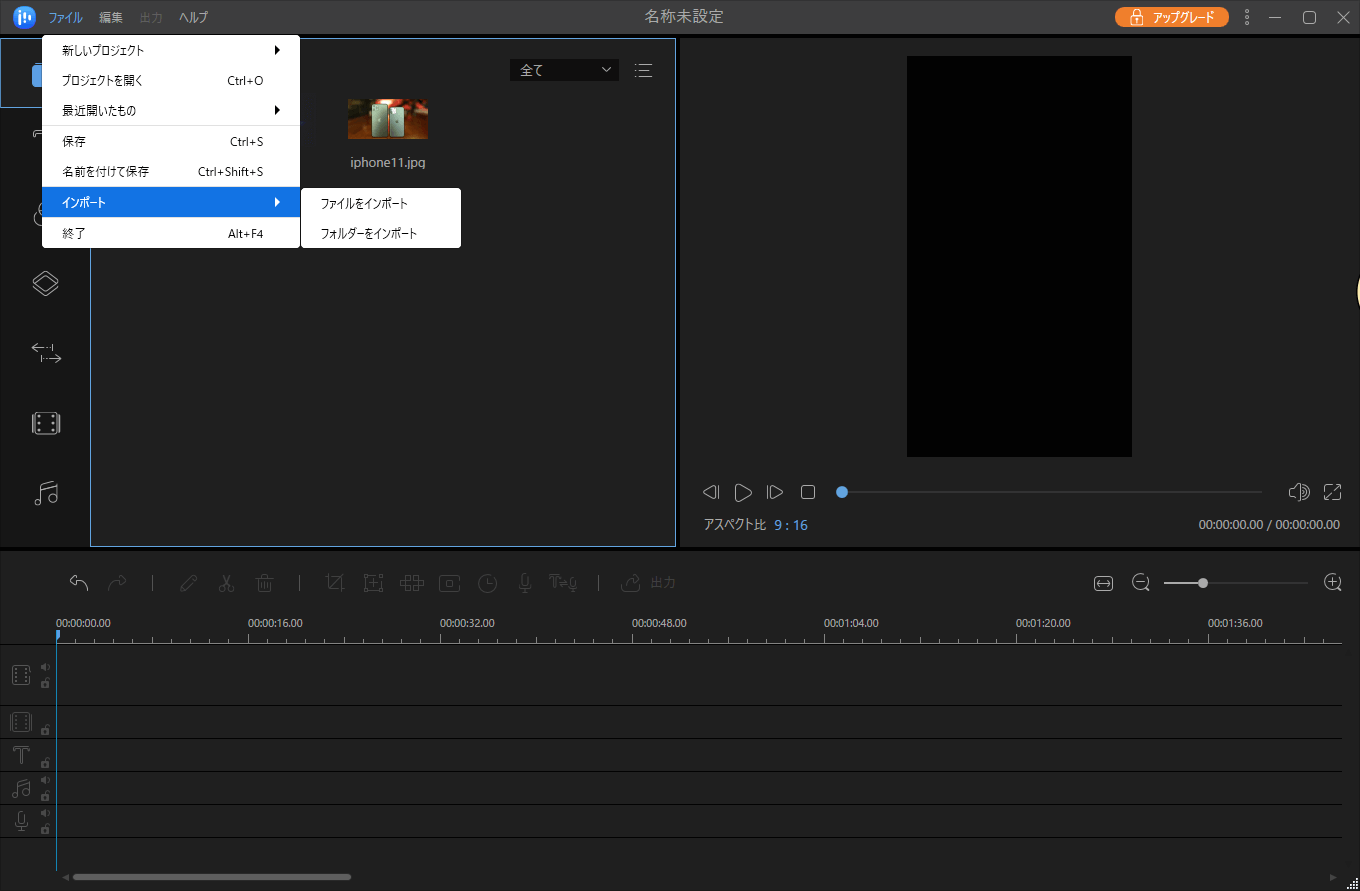Screen dimensions: 1360x891
Task: Mute the voiceover track speaker
Action: click(45, 813)
